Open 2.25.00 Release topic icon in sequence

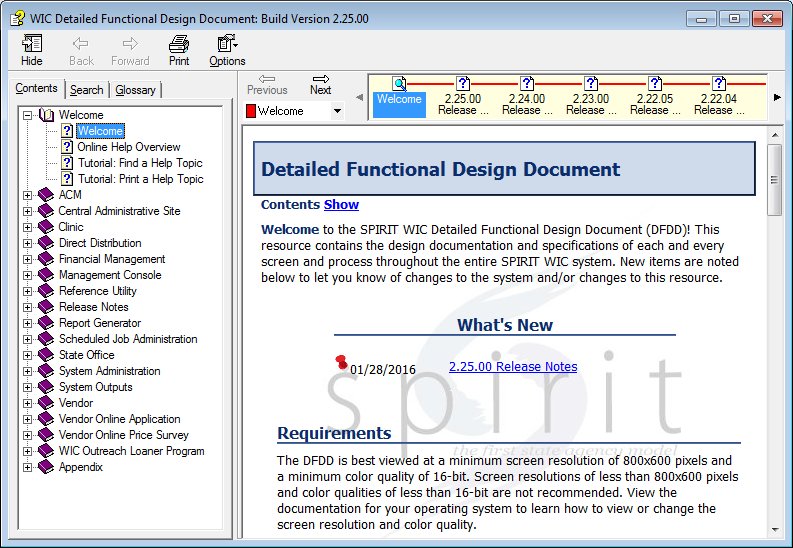click(x=463, y=83)
